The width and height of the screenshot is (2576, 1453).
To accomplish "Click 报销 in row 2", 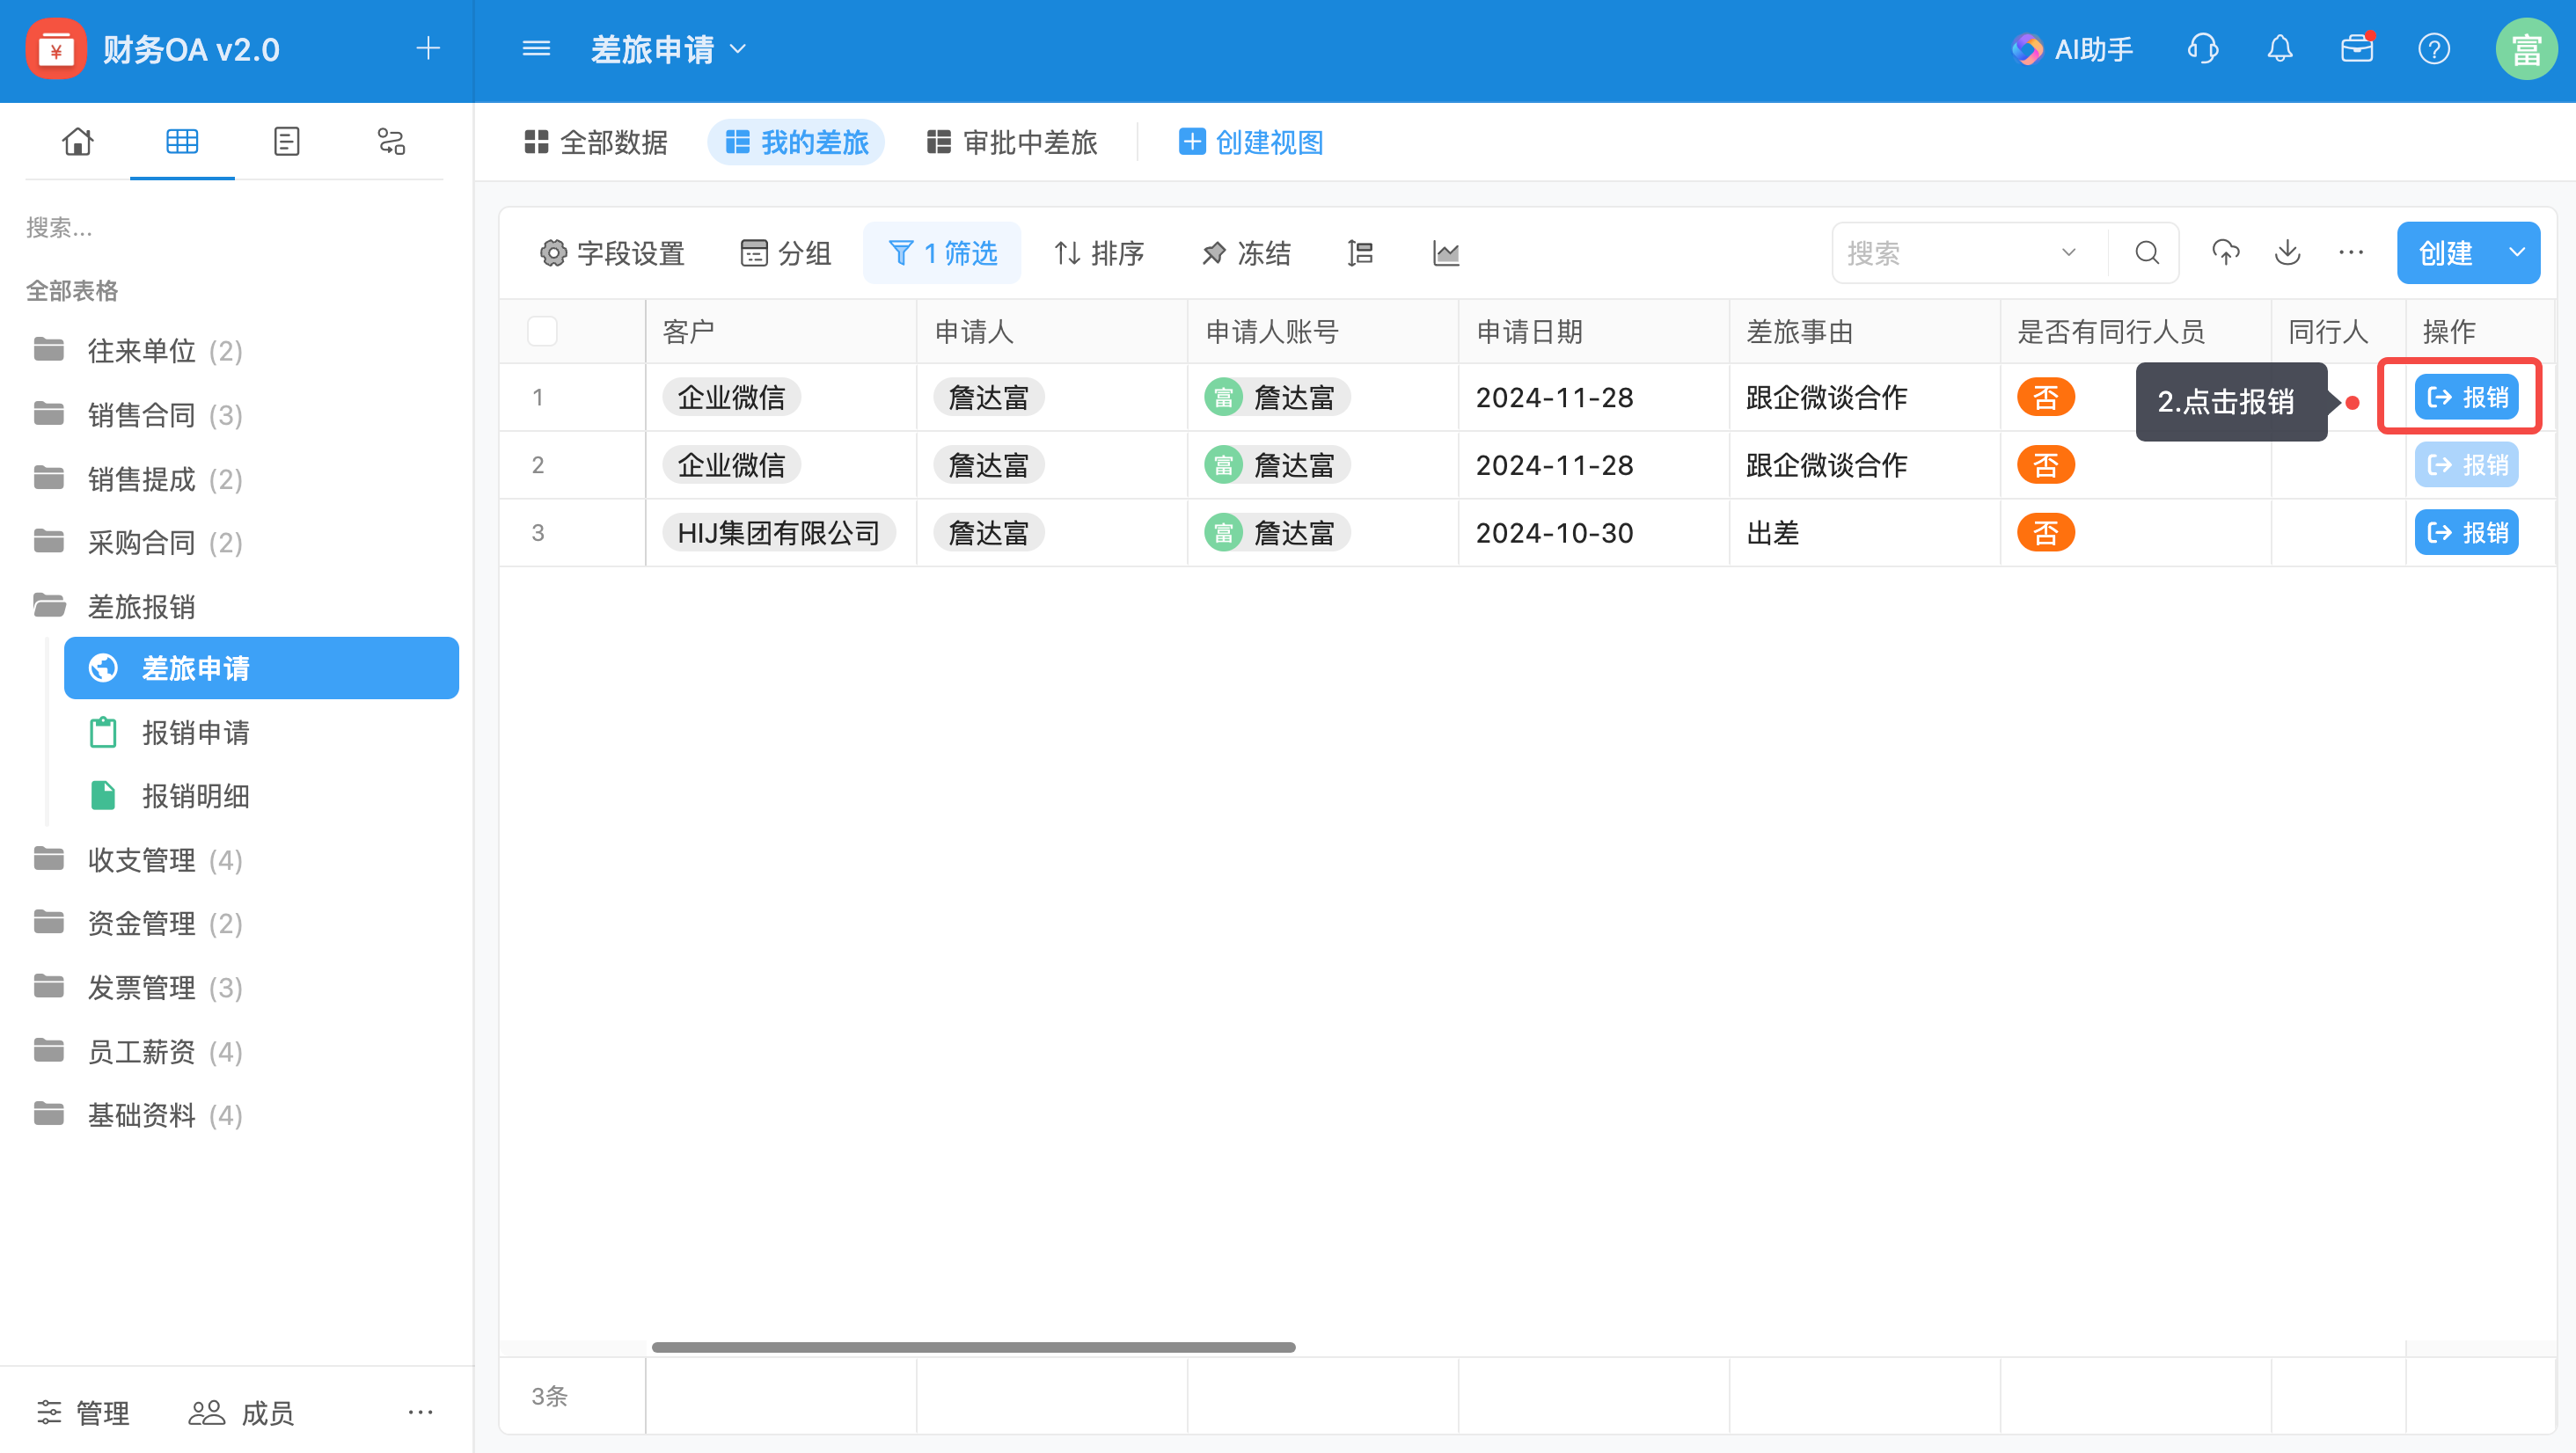I will pyautogui.click(x=2466, y=465).
